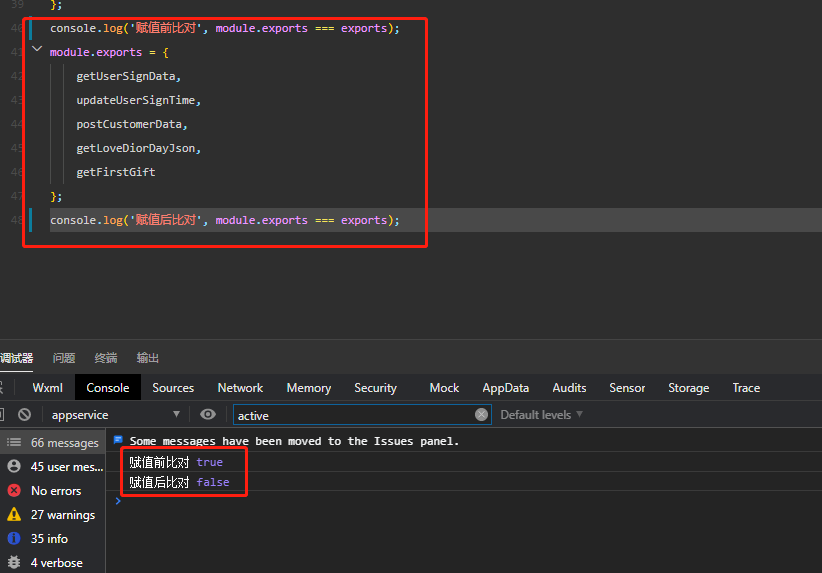Open the Sources tab
Viewport: 822px width, 573px height.
[173, 388]
